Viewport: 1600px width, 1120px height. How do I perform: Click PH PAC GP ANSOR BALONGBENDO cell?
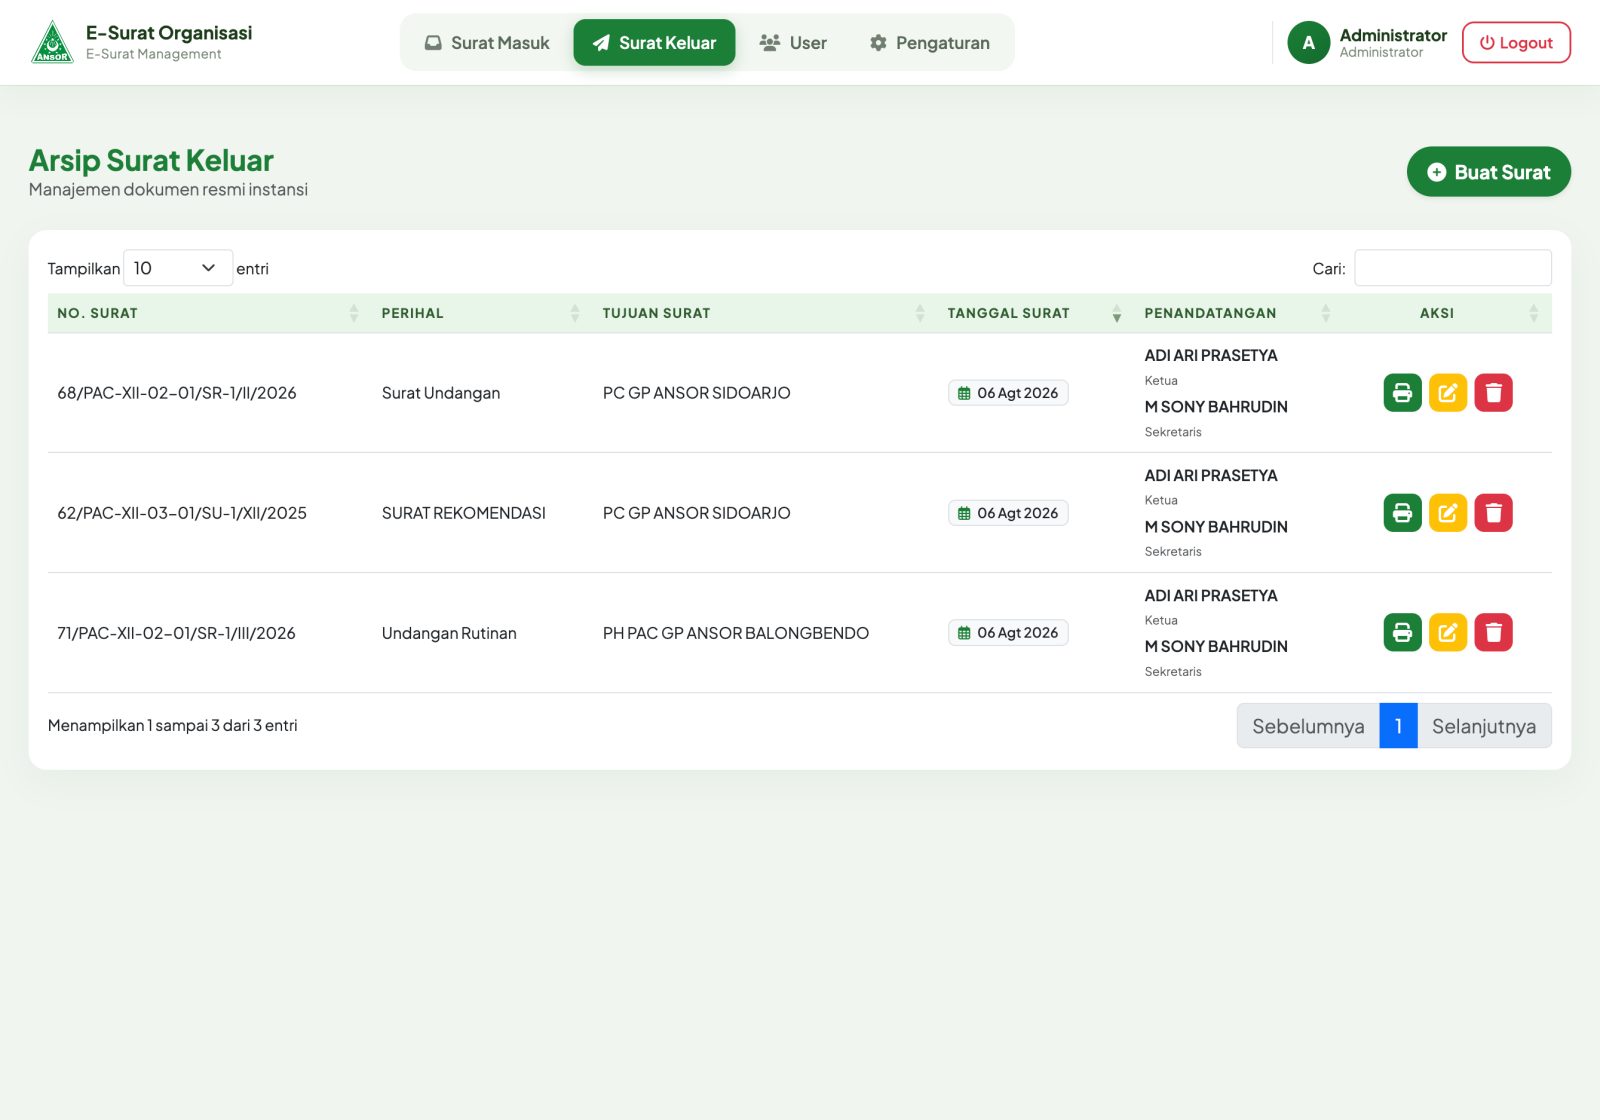[736, 633]
